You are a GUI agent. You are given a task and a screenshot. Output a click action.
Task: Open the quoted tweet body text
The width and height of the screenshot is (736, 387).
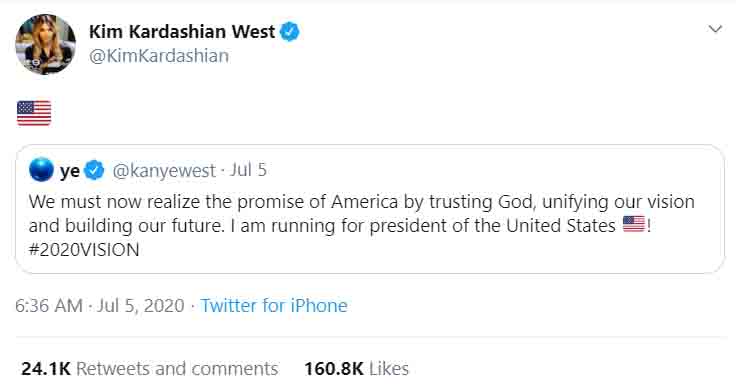[x=361, y=225]
